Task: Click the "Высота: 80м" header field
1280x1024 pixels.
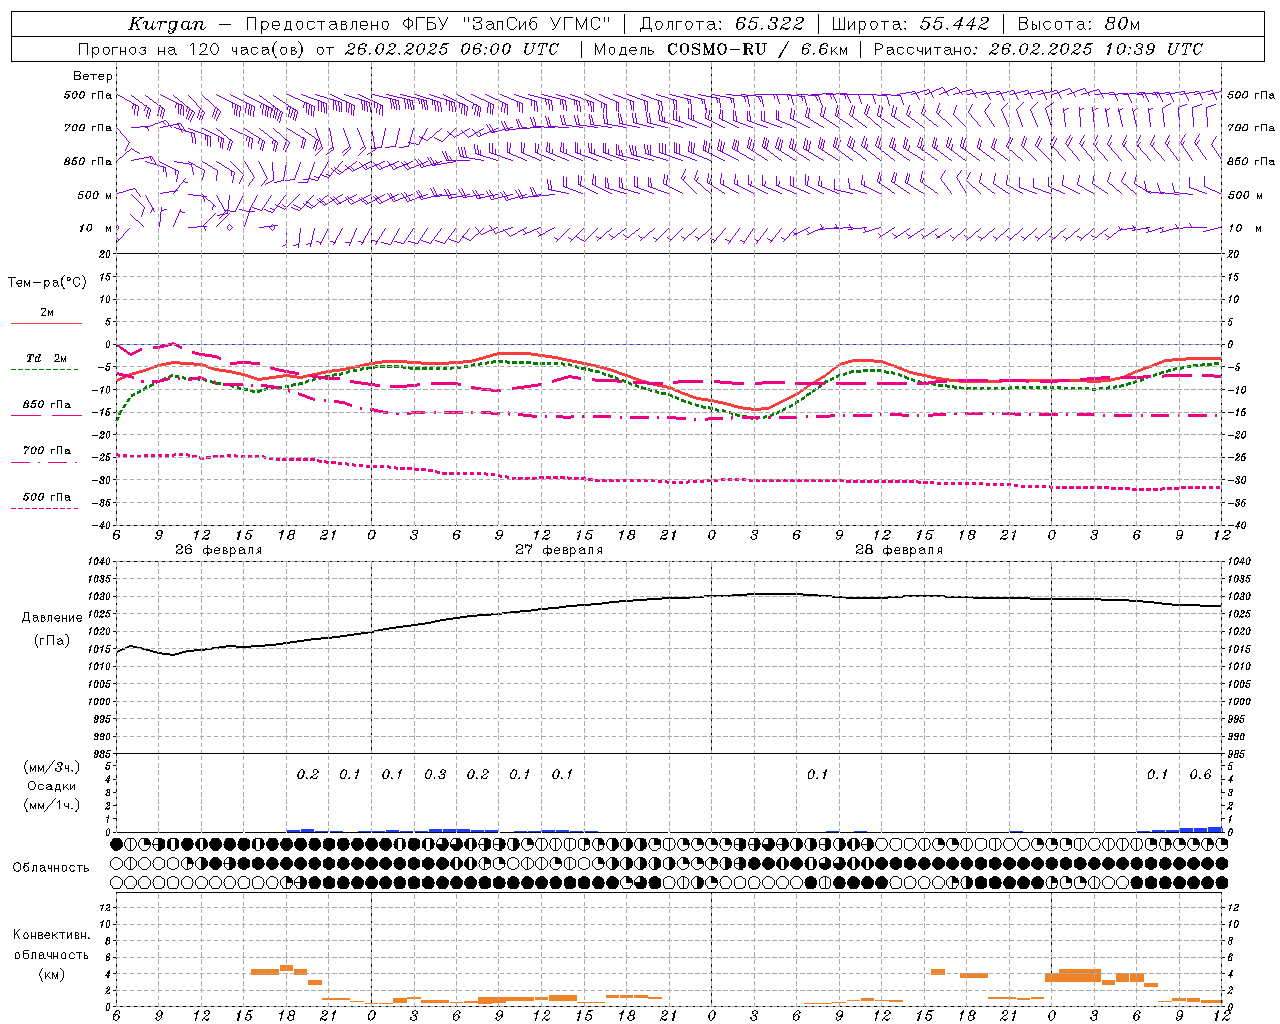Action: (1079, 24)
